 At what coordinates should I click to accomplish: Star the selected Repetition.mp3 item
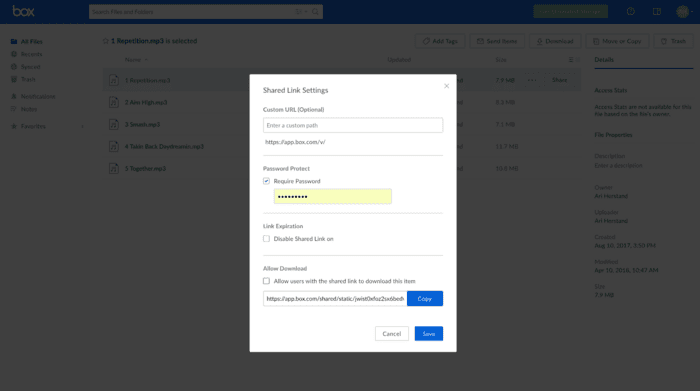point(106,41)
